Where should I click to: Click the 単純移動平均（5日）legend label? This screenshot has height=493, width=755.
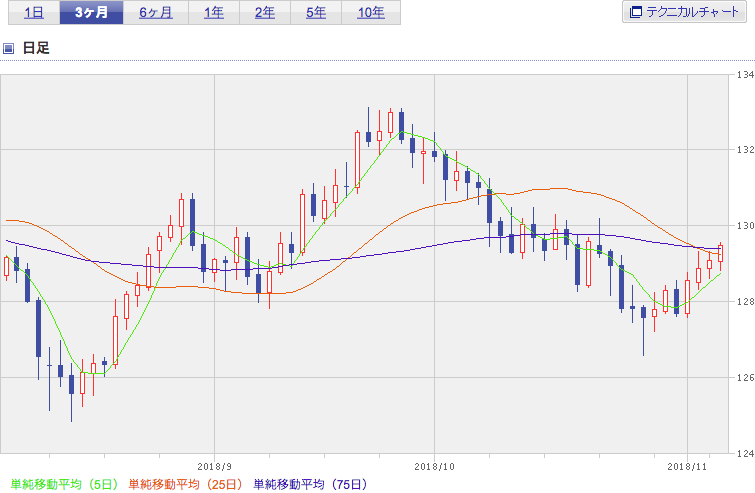pos(64,484)
